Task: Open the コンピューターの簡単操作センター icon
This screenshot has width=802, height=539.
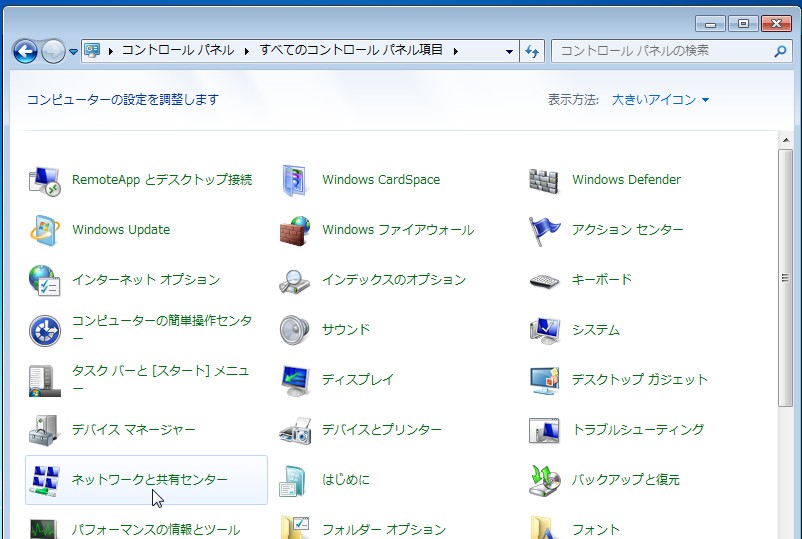Action: tap(44, 330)
